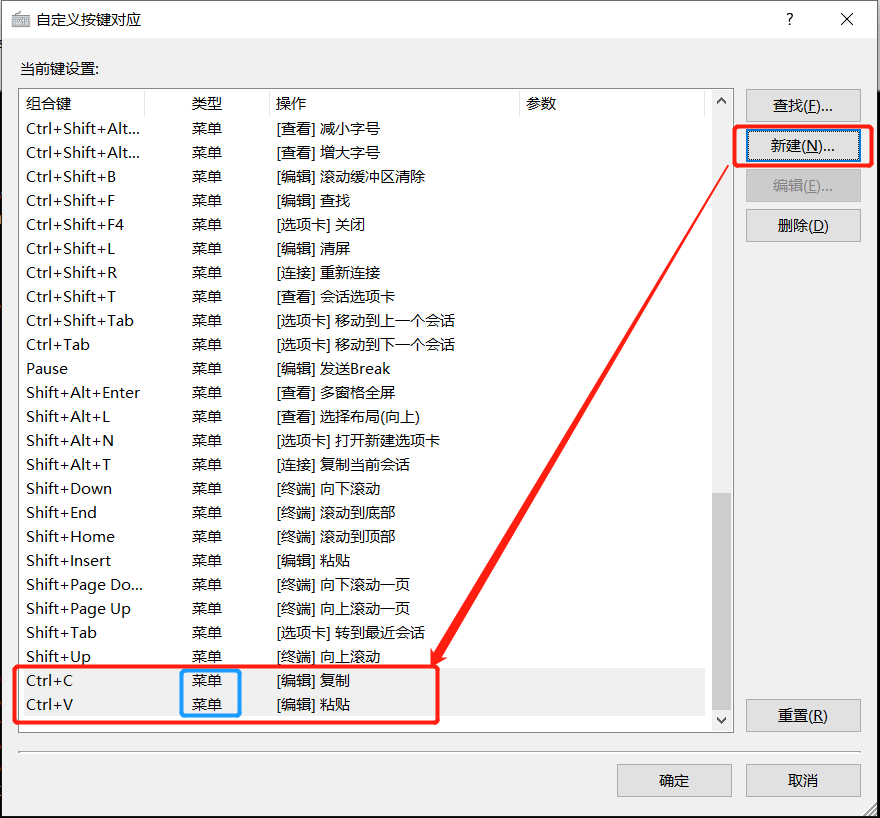The height and width of the screenshot is (818, 880).
Task: Click the 取消 button to cancel
Action: (803, 780)
